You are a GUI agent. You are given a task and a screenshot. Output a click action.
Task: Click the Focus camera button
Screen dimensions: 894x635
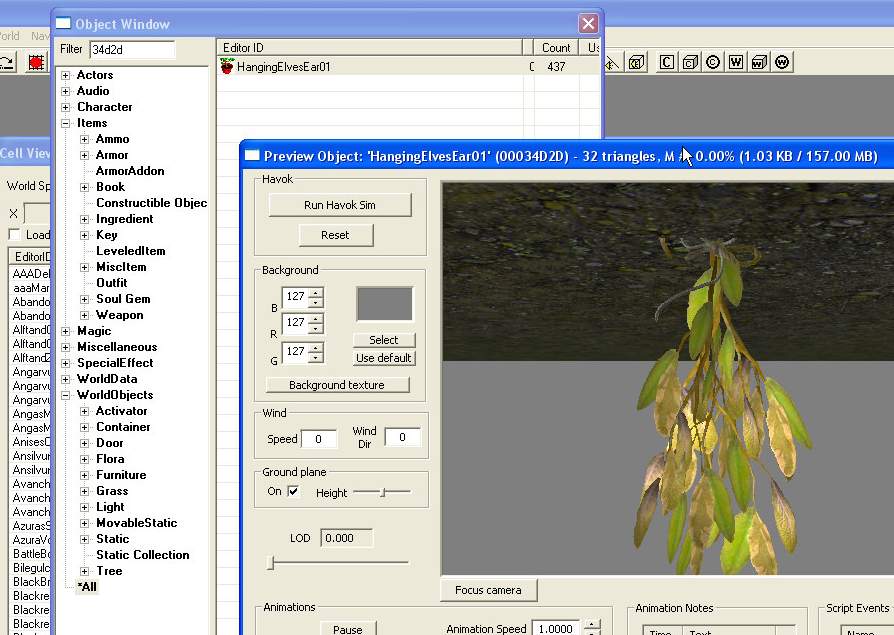488,590
